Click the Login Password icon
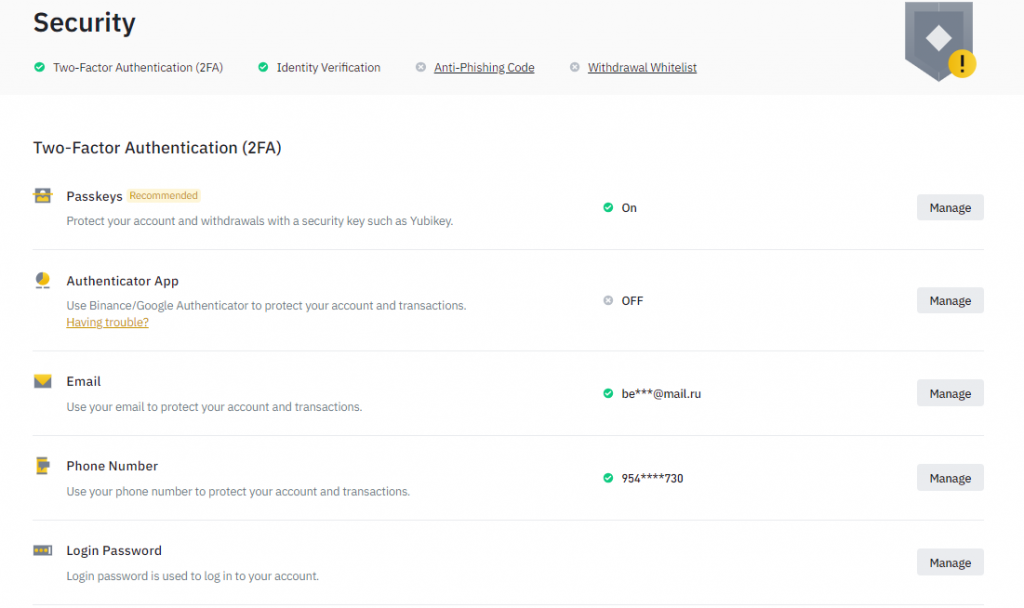The height and width of the screenshot is (608, 1024). coord(42,550)
